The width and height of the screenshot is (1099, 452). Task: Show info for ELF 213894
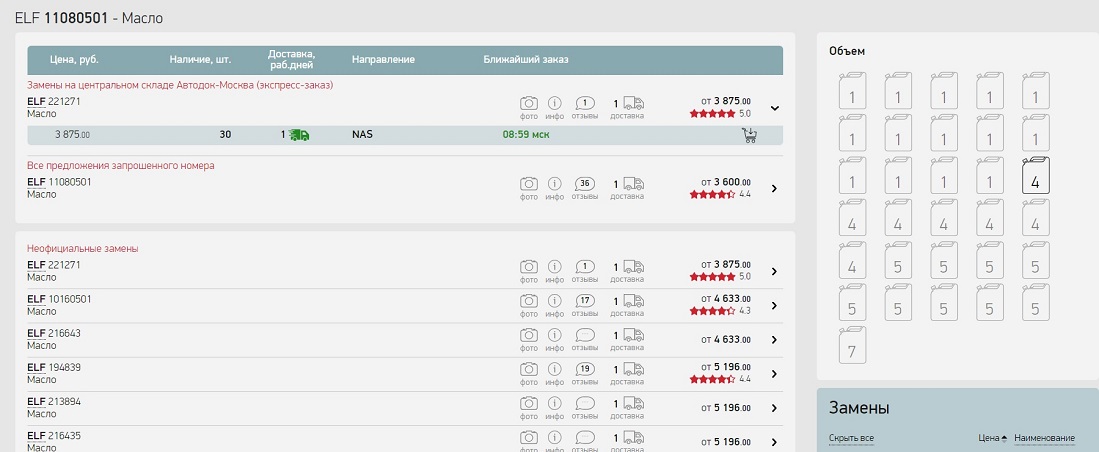[x=554, y=403]
